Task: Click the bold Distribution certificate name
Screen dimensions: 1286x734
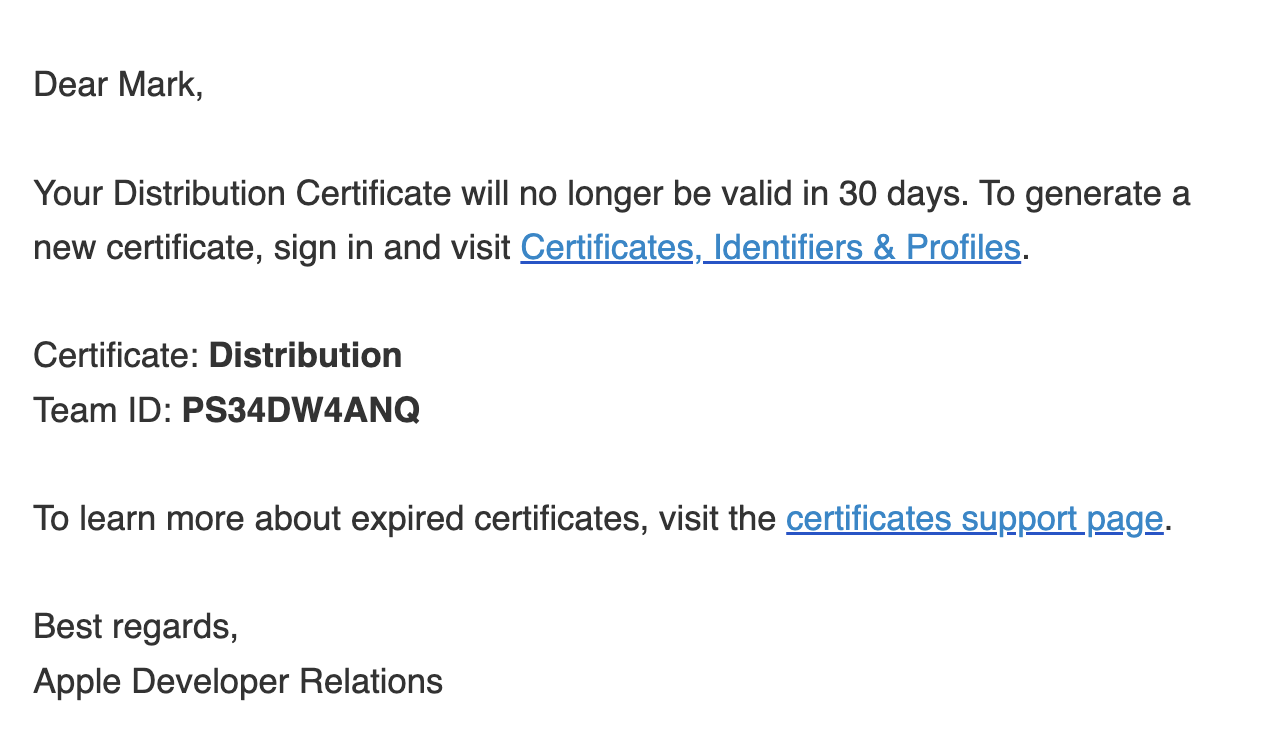Action: click(305, 355)
